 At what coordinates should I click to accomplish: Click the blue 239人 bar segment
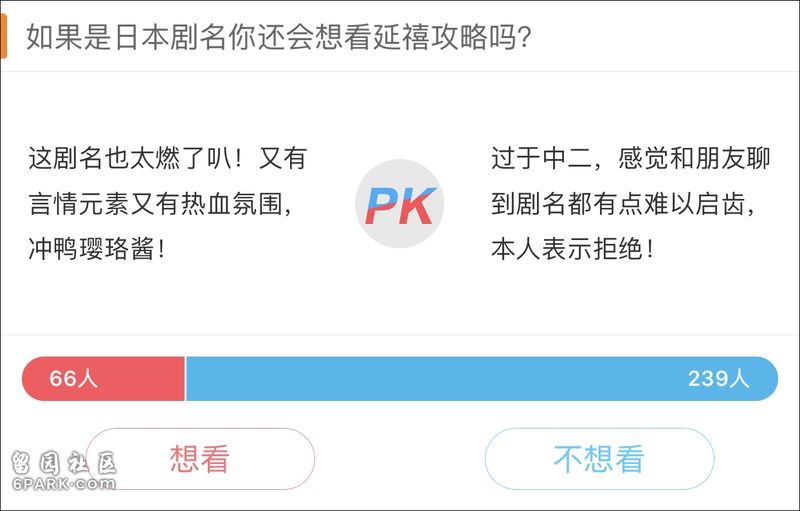(x=482, y=378)
